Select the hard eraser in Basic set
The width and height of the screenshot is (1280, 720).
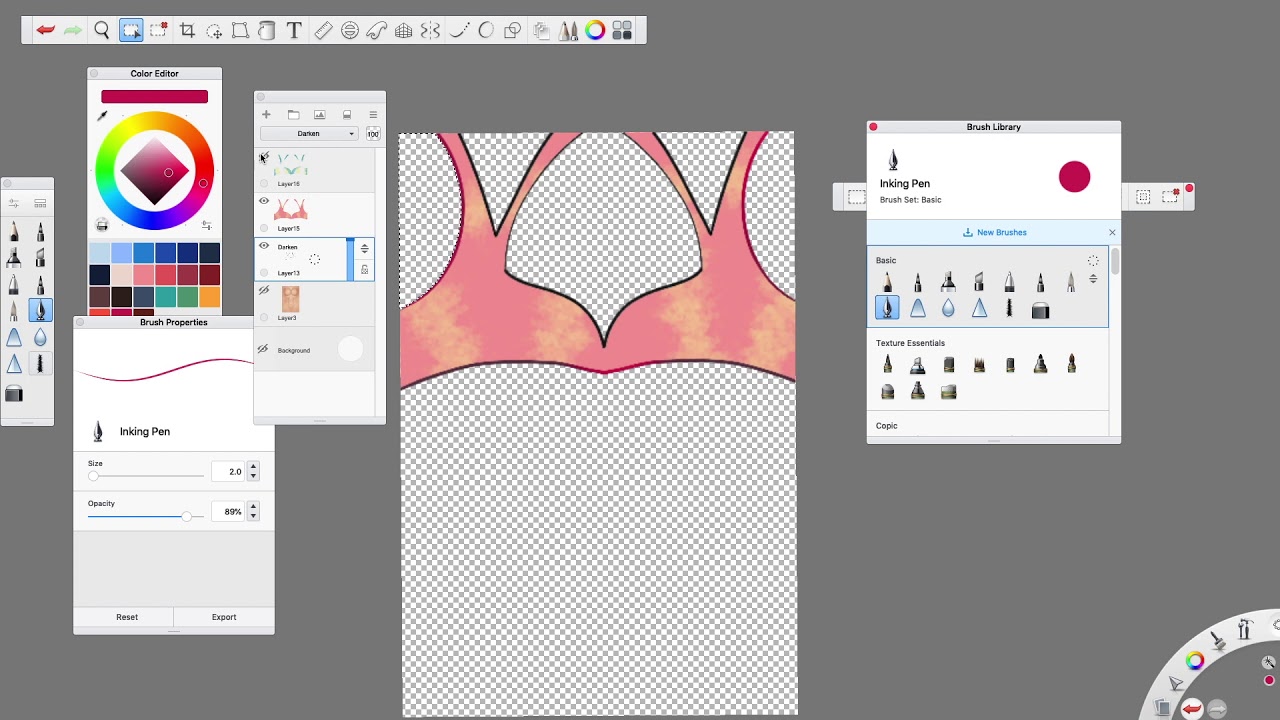coord(1040,311)
